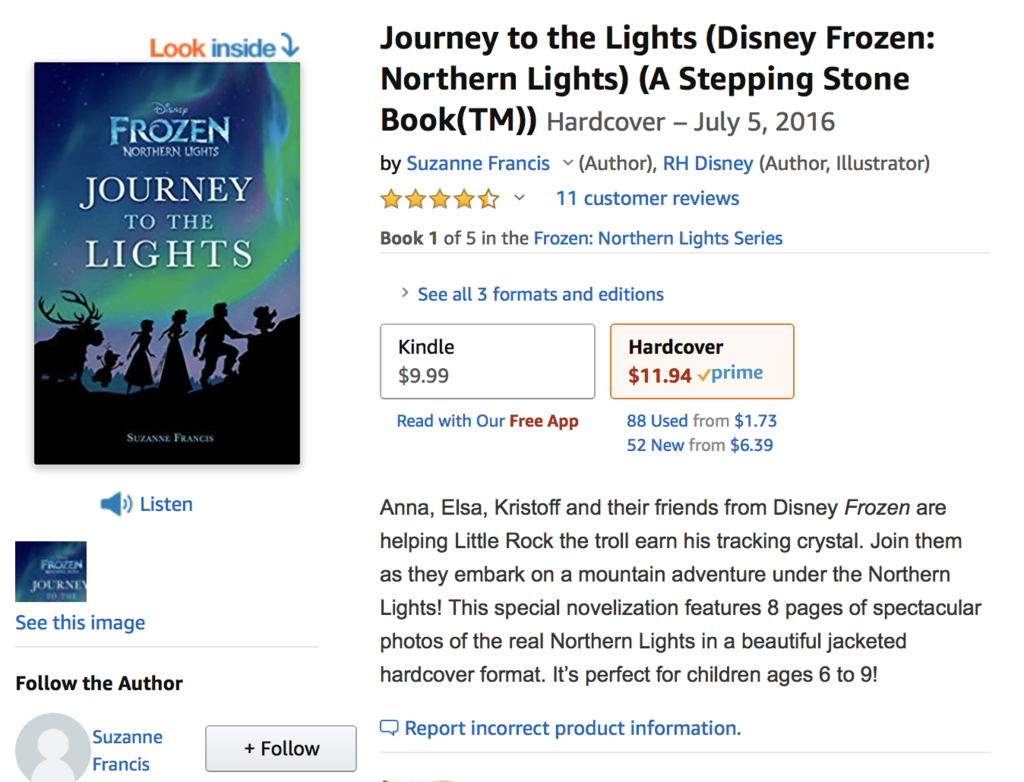Select the Hardcover format option

[701, 361]
